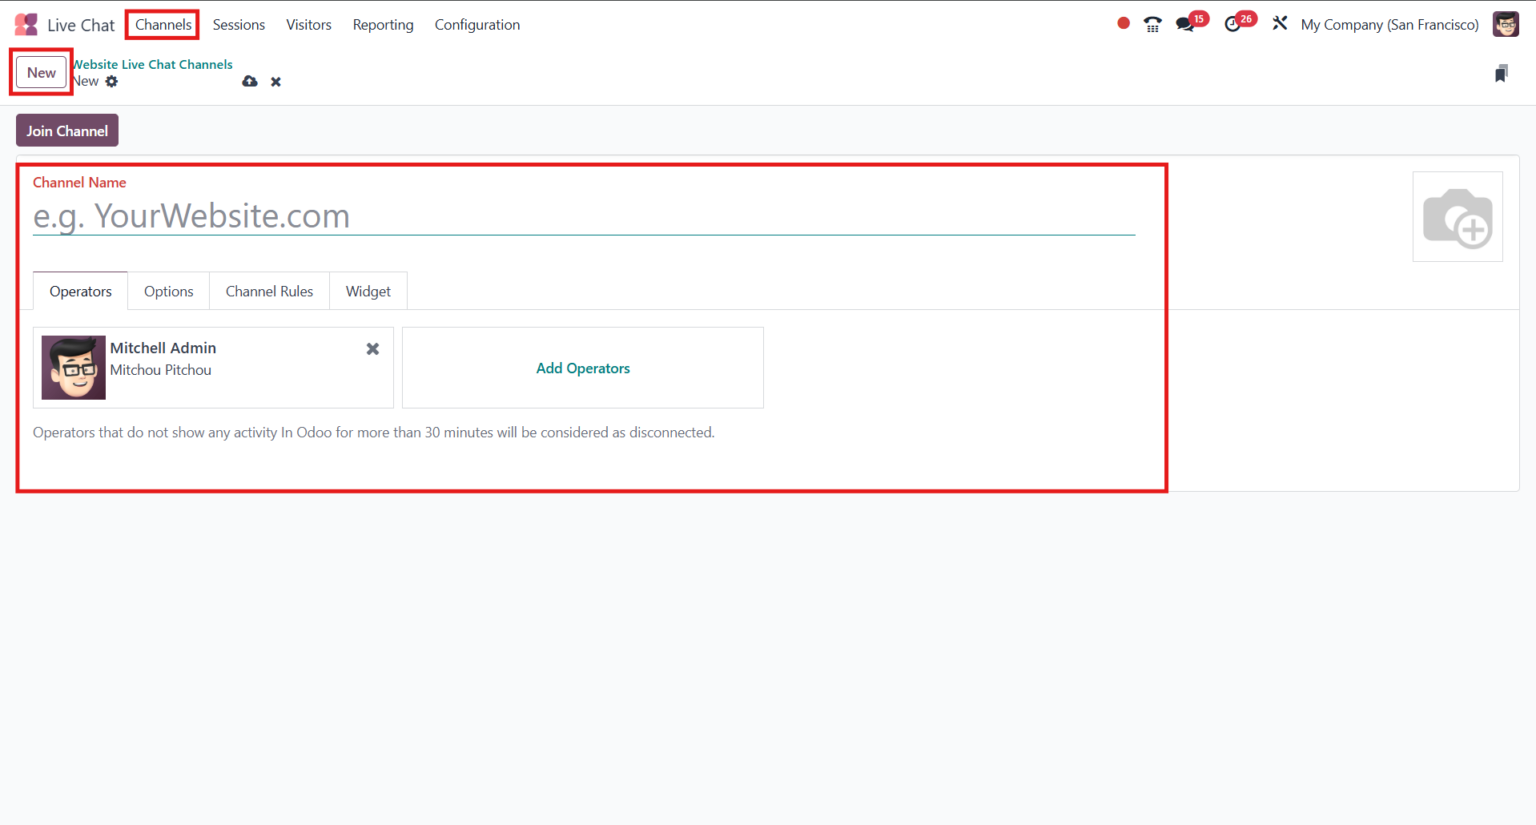
Task: Save the record with the cloud upload icon
Action: [x=249, y=81]
